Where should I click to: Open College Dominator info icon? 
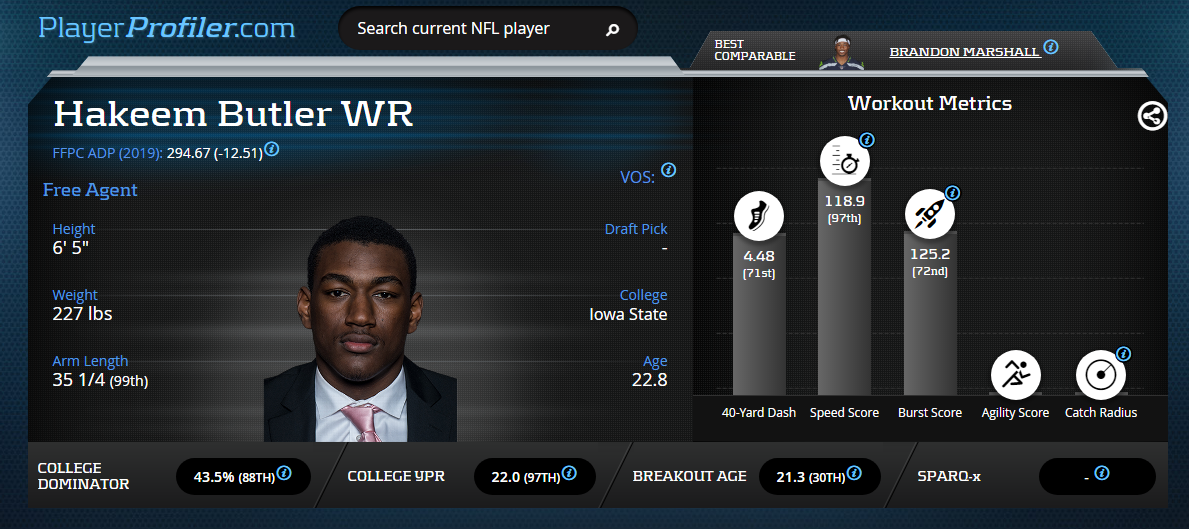coord(284,474)
